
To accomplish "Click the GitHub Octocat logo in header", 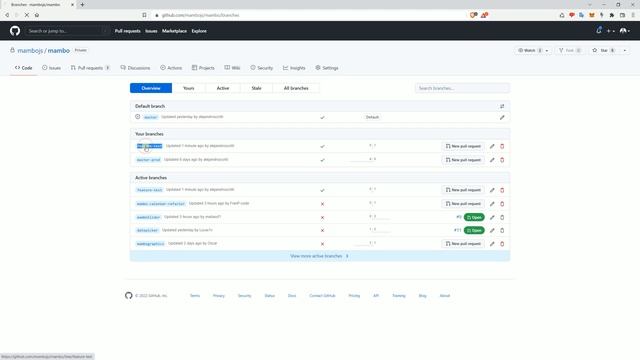I will pos(15,31).
